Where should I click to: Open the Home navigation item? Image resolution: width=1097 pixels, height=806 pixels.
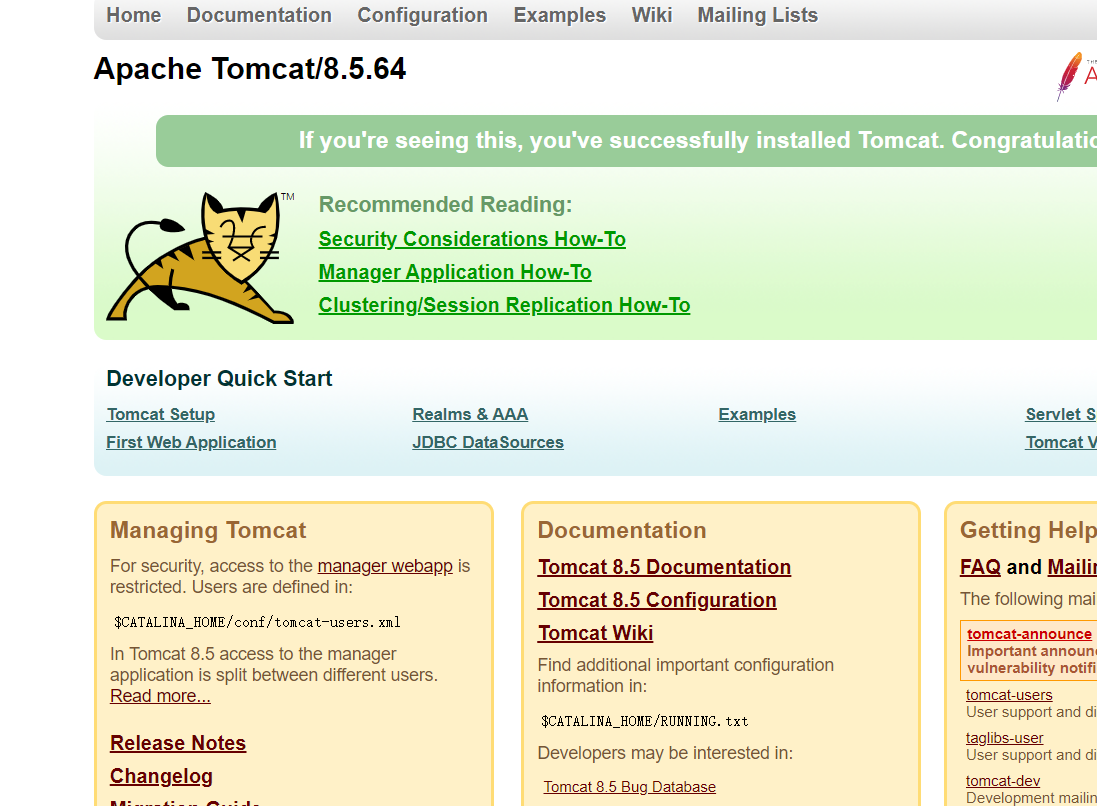pos(134,15)
